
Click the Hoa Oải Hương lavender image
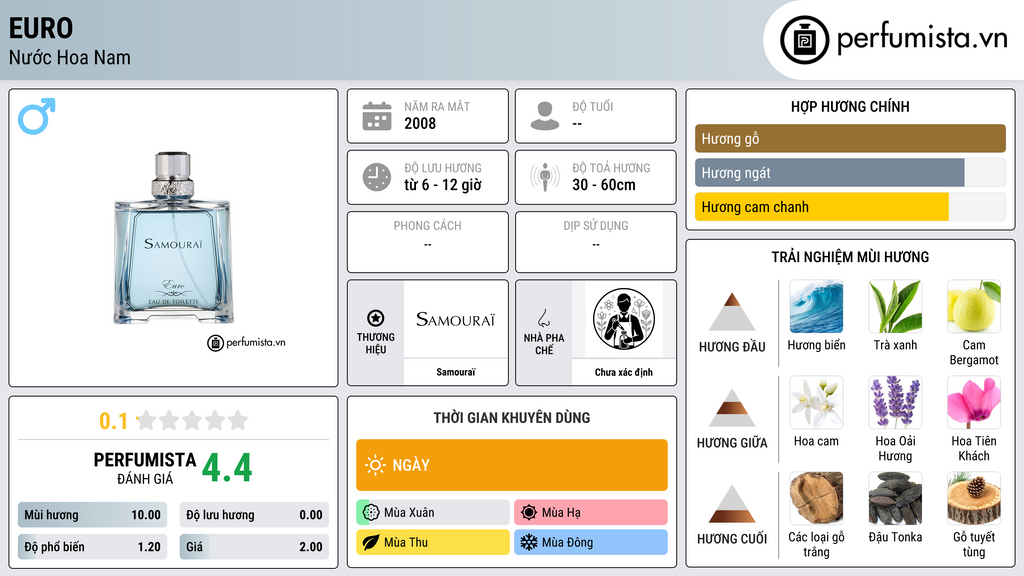(895, 403)
